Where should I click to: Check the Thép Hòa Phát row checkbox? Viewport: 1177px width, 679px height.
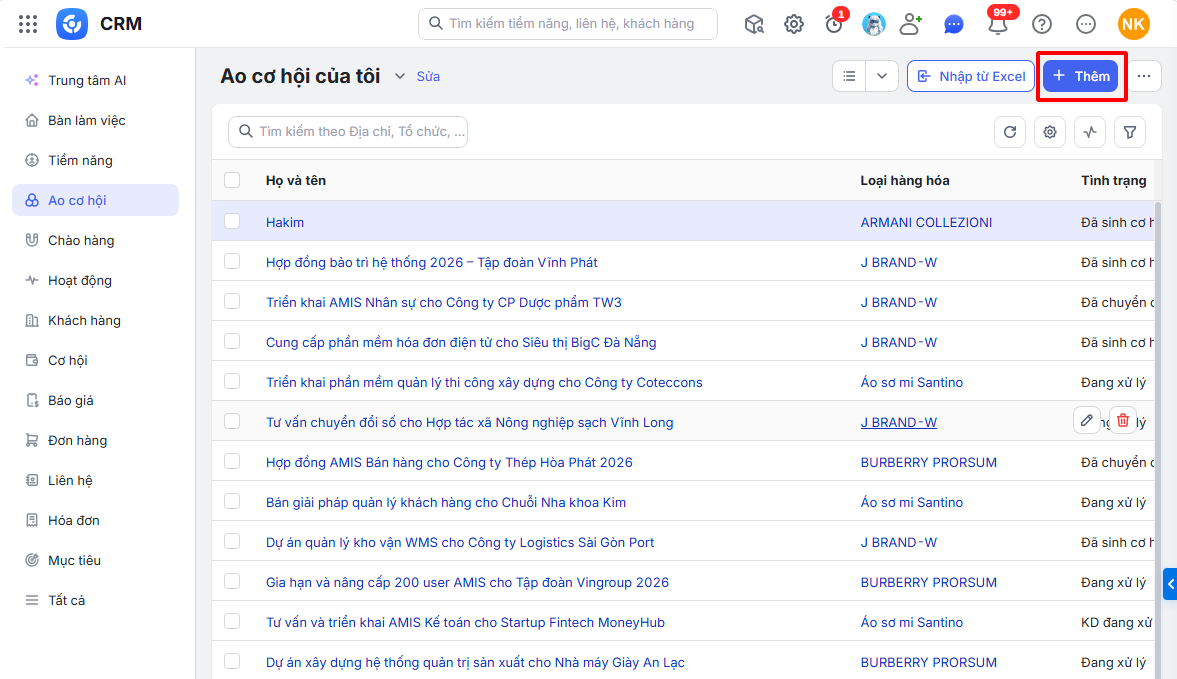(232, 461)
